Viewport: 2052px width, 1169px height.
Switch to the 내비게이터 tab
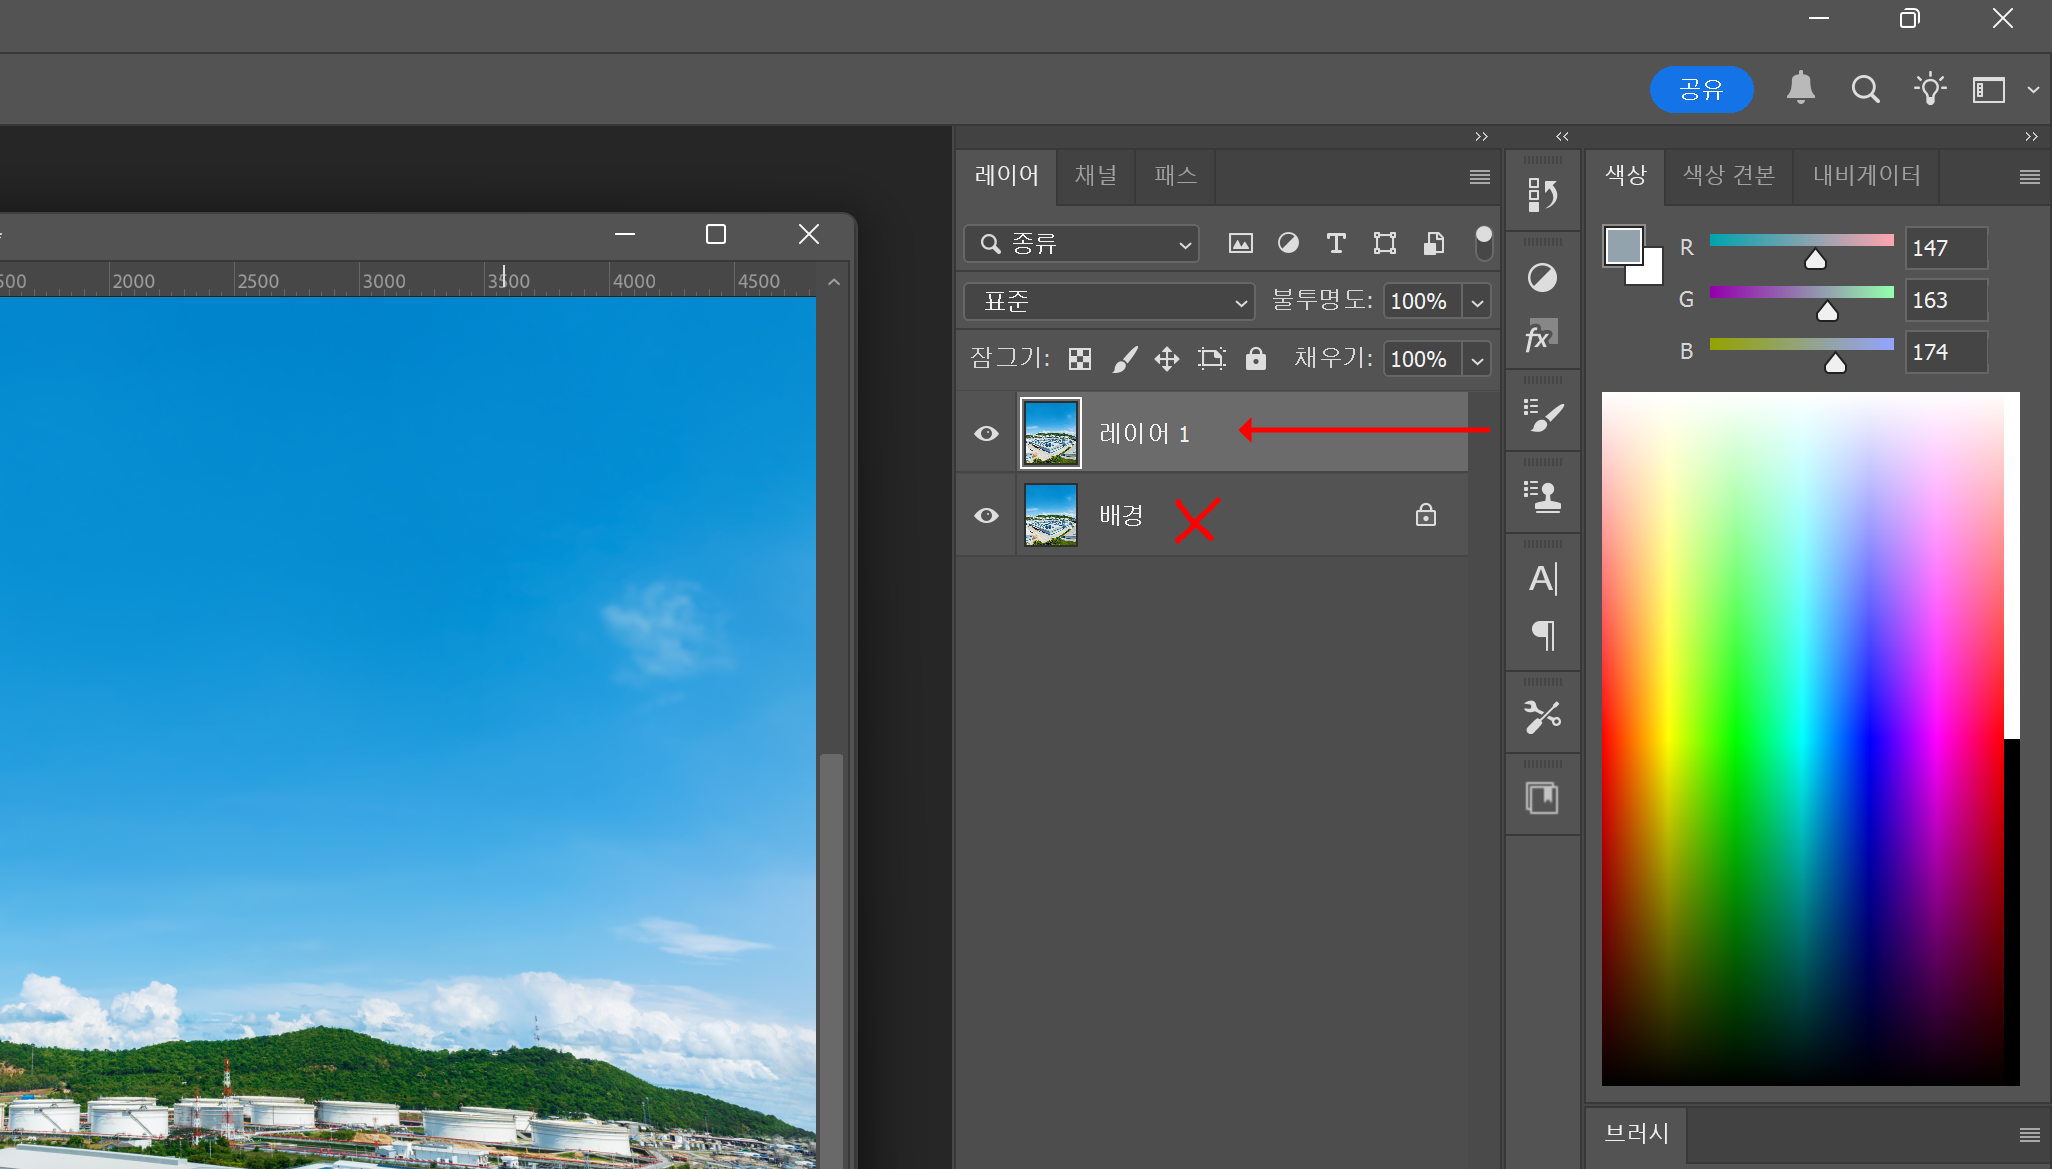click(x=1866, y=175)
